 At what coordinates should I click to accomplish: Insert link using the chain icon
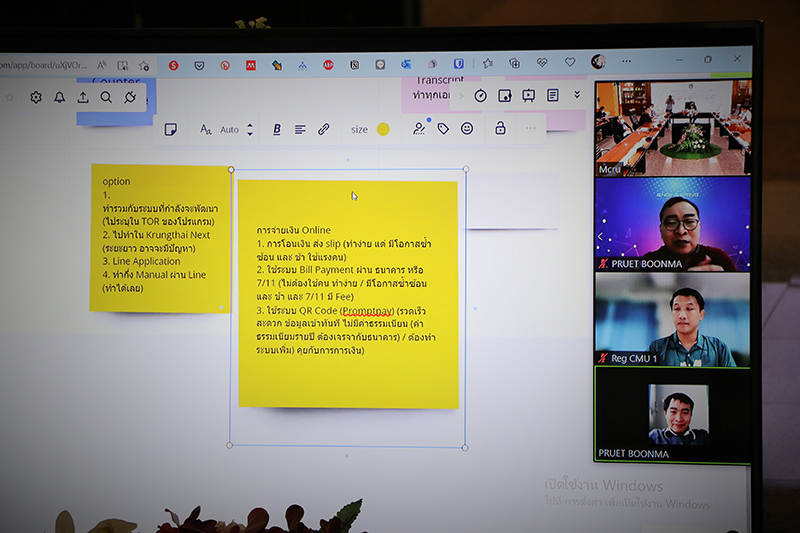point(323,130)
